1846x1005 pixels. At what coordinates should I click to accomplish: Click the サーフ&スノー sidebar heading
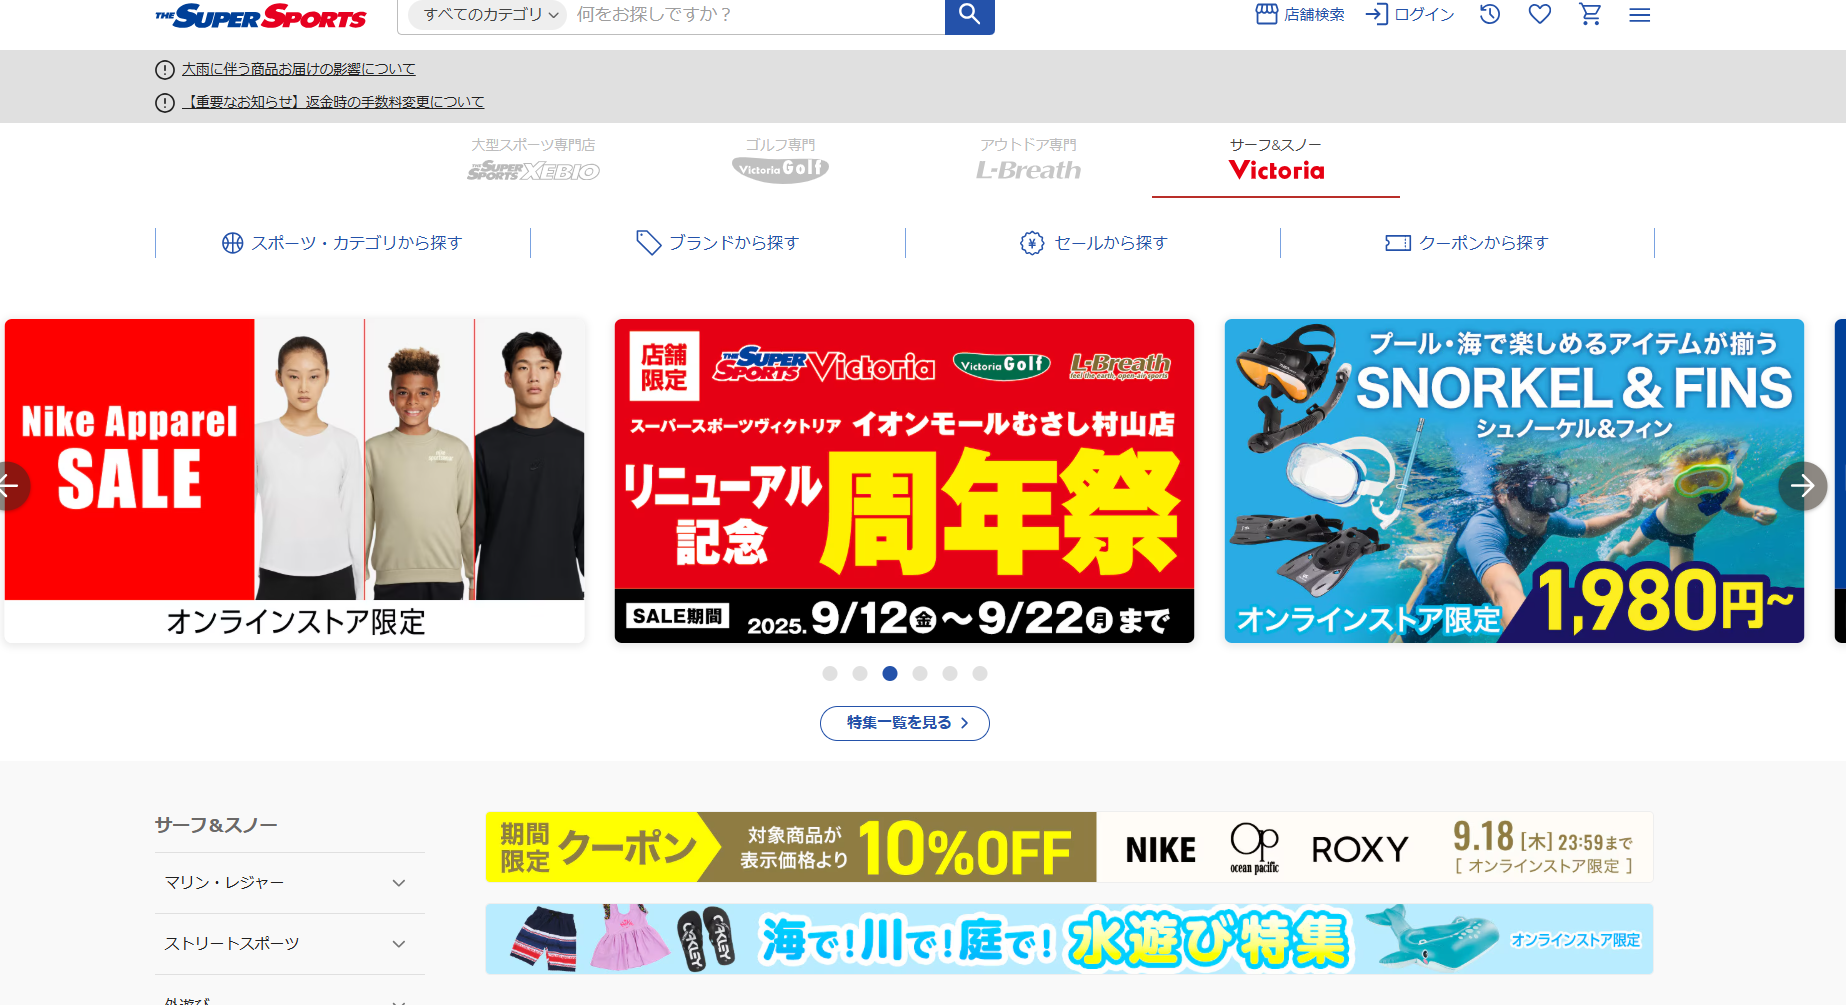[x=216, y=825]
